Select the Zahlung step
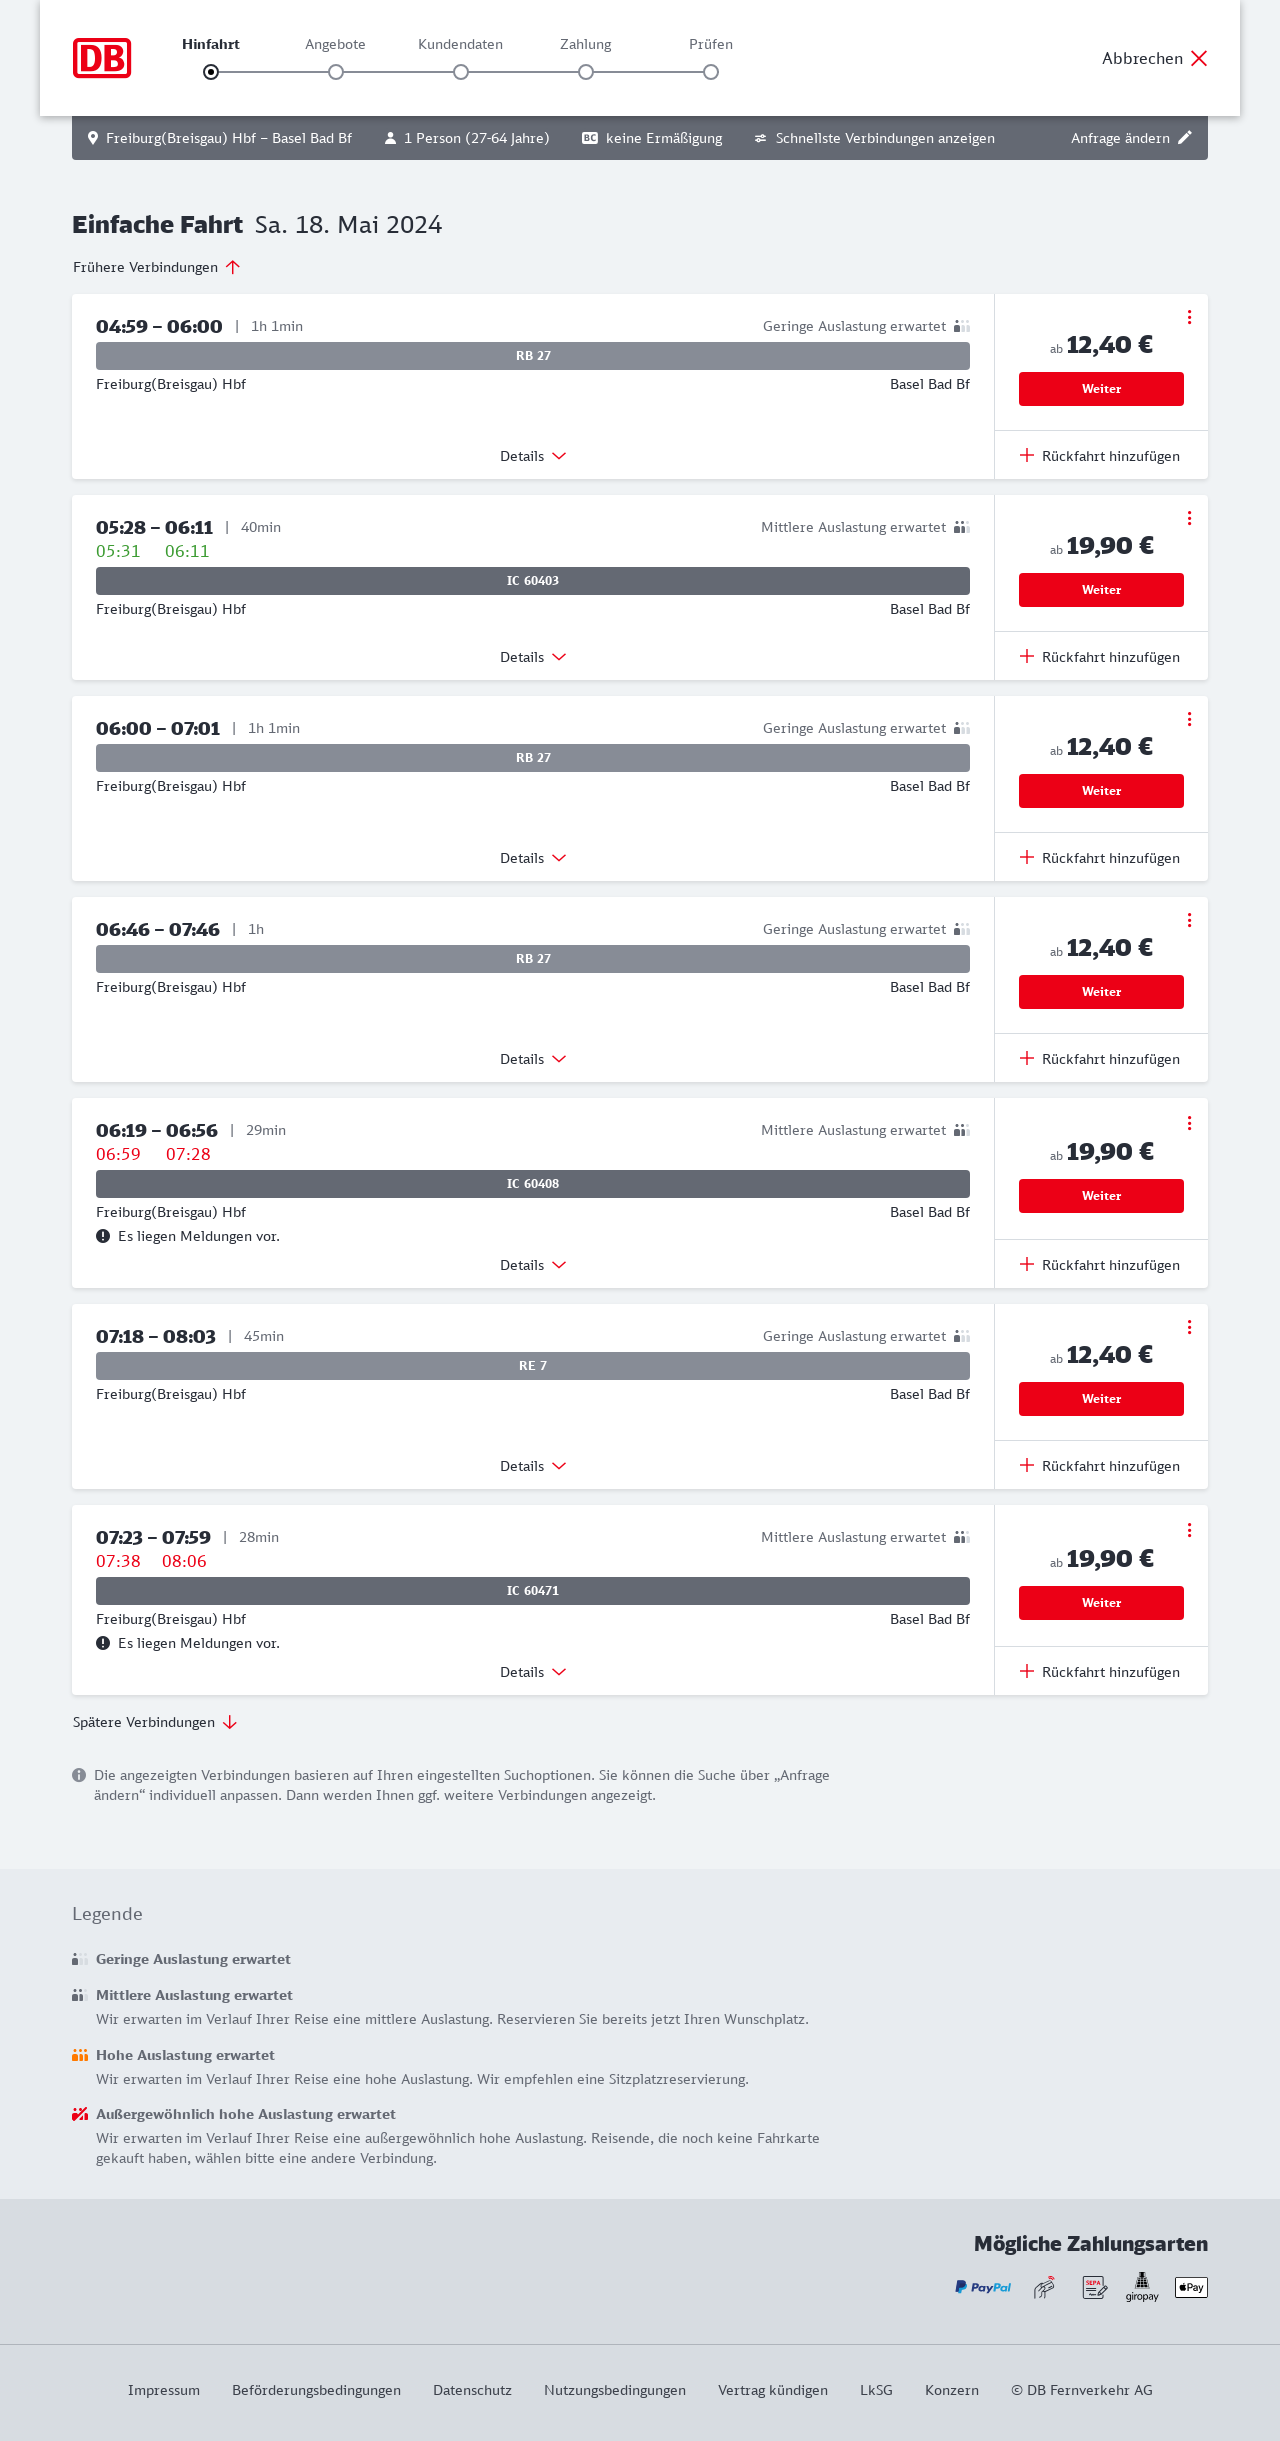This screenshot has height=2441, width=1280. [586, 72]
